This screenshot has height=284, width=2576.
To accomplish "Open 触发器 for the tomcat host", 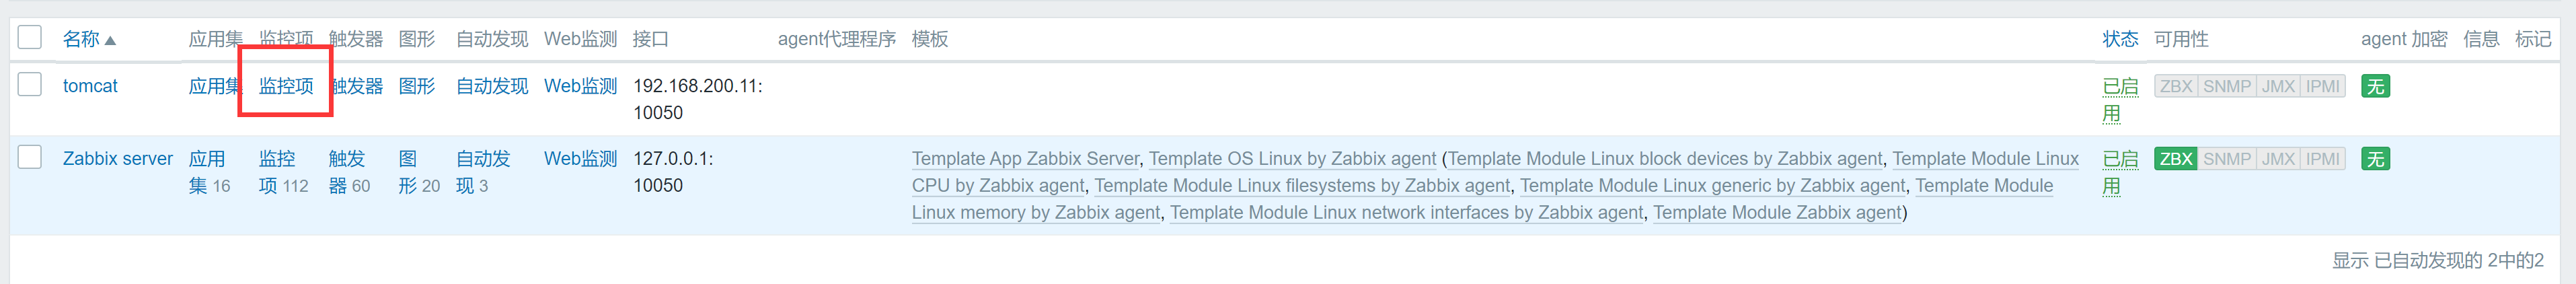I will point(357,86).
